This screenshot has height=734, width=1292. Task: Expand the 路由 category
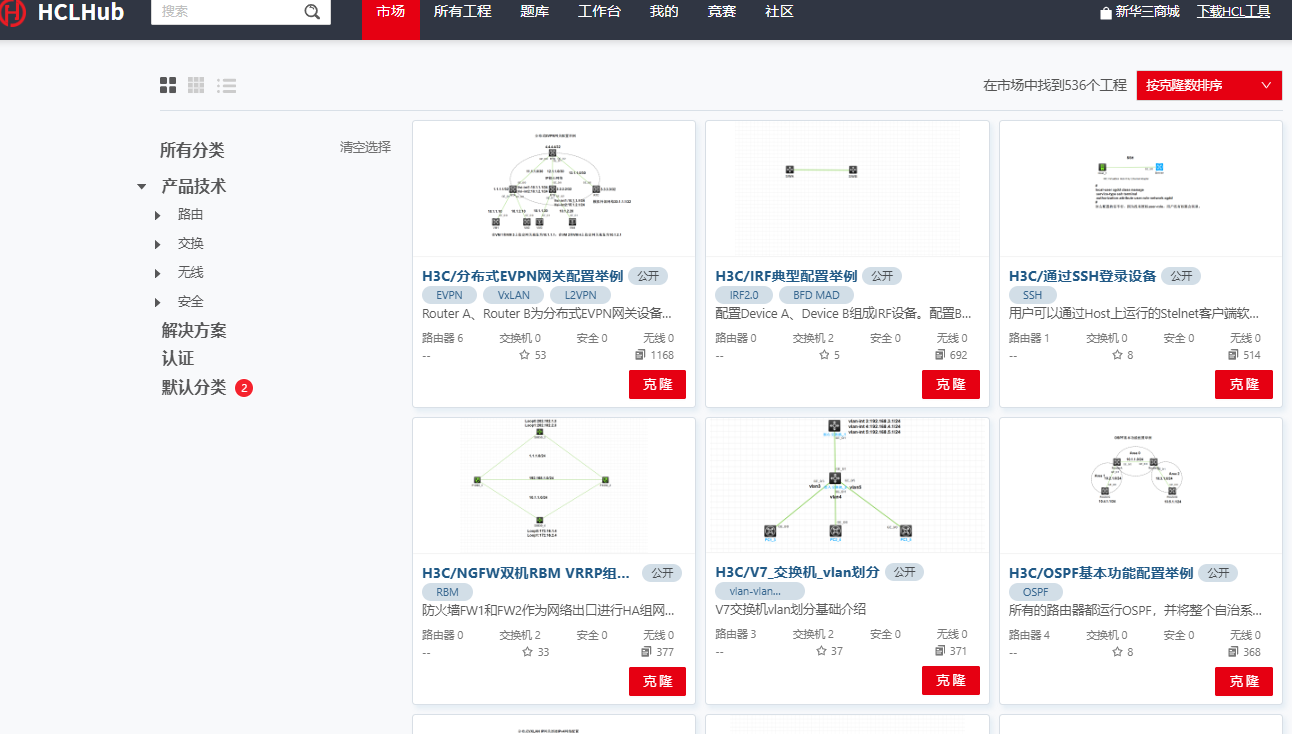(158, 215)
